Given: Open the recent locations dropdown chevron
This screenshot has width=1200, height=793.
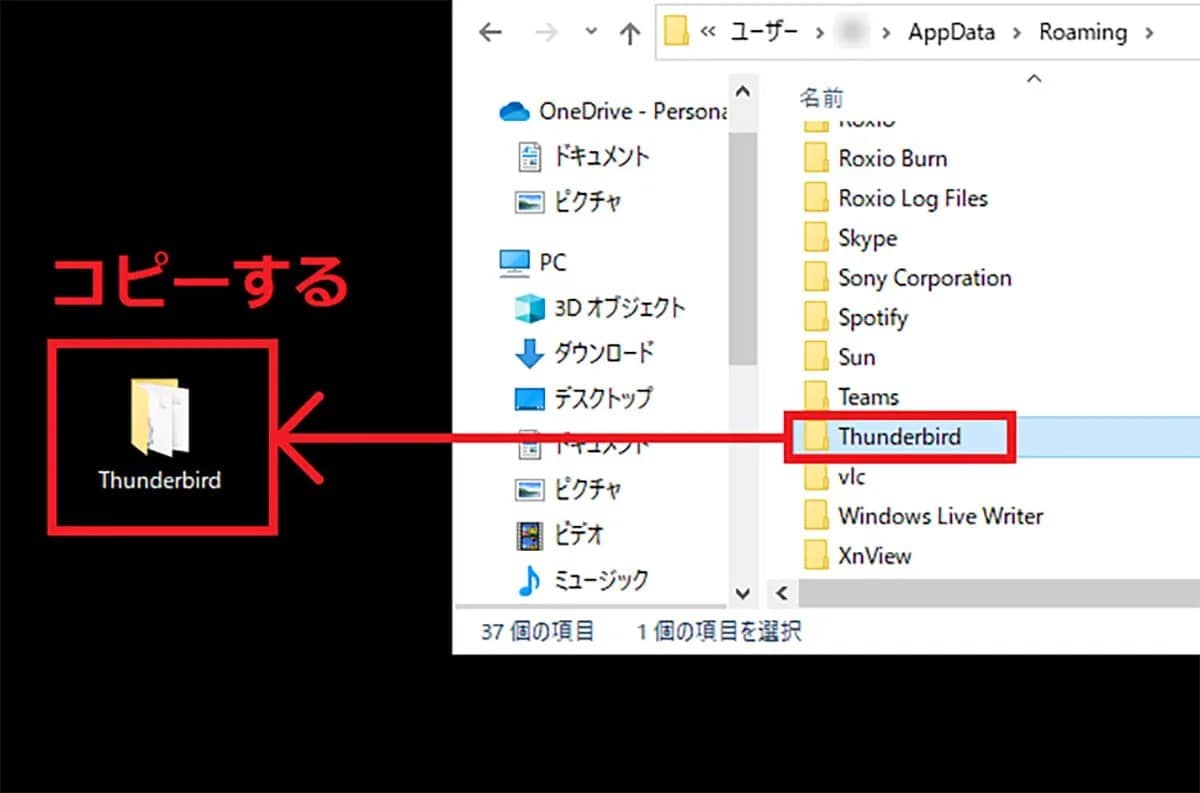Looking at the screenshot, I should click(591, 33).
